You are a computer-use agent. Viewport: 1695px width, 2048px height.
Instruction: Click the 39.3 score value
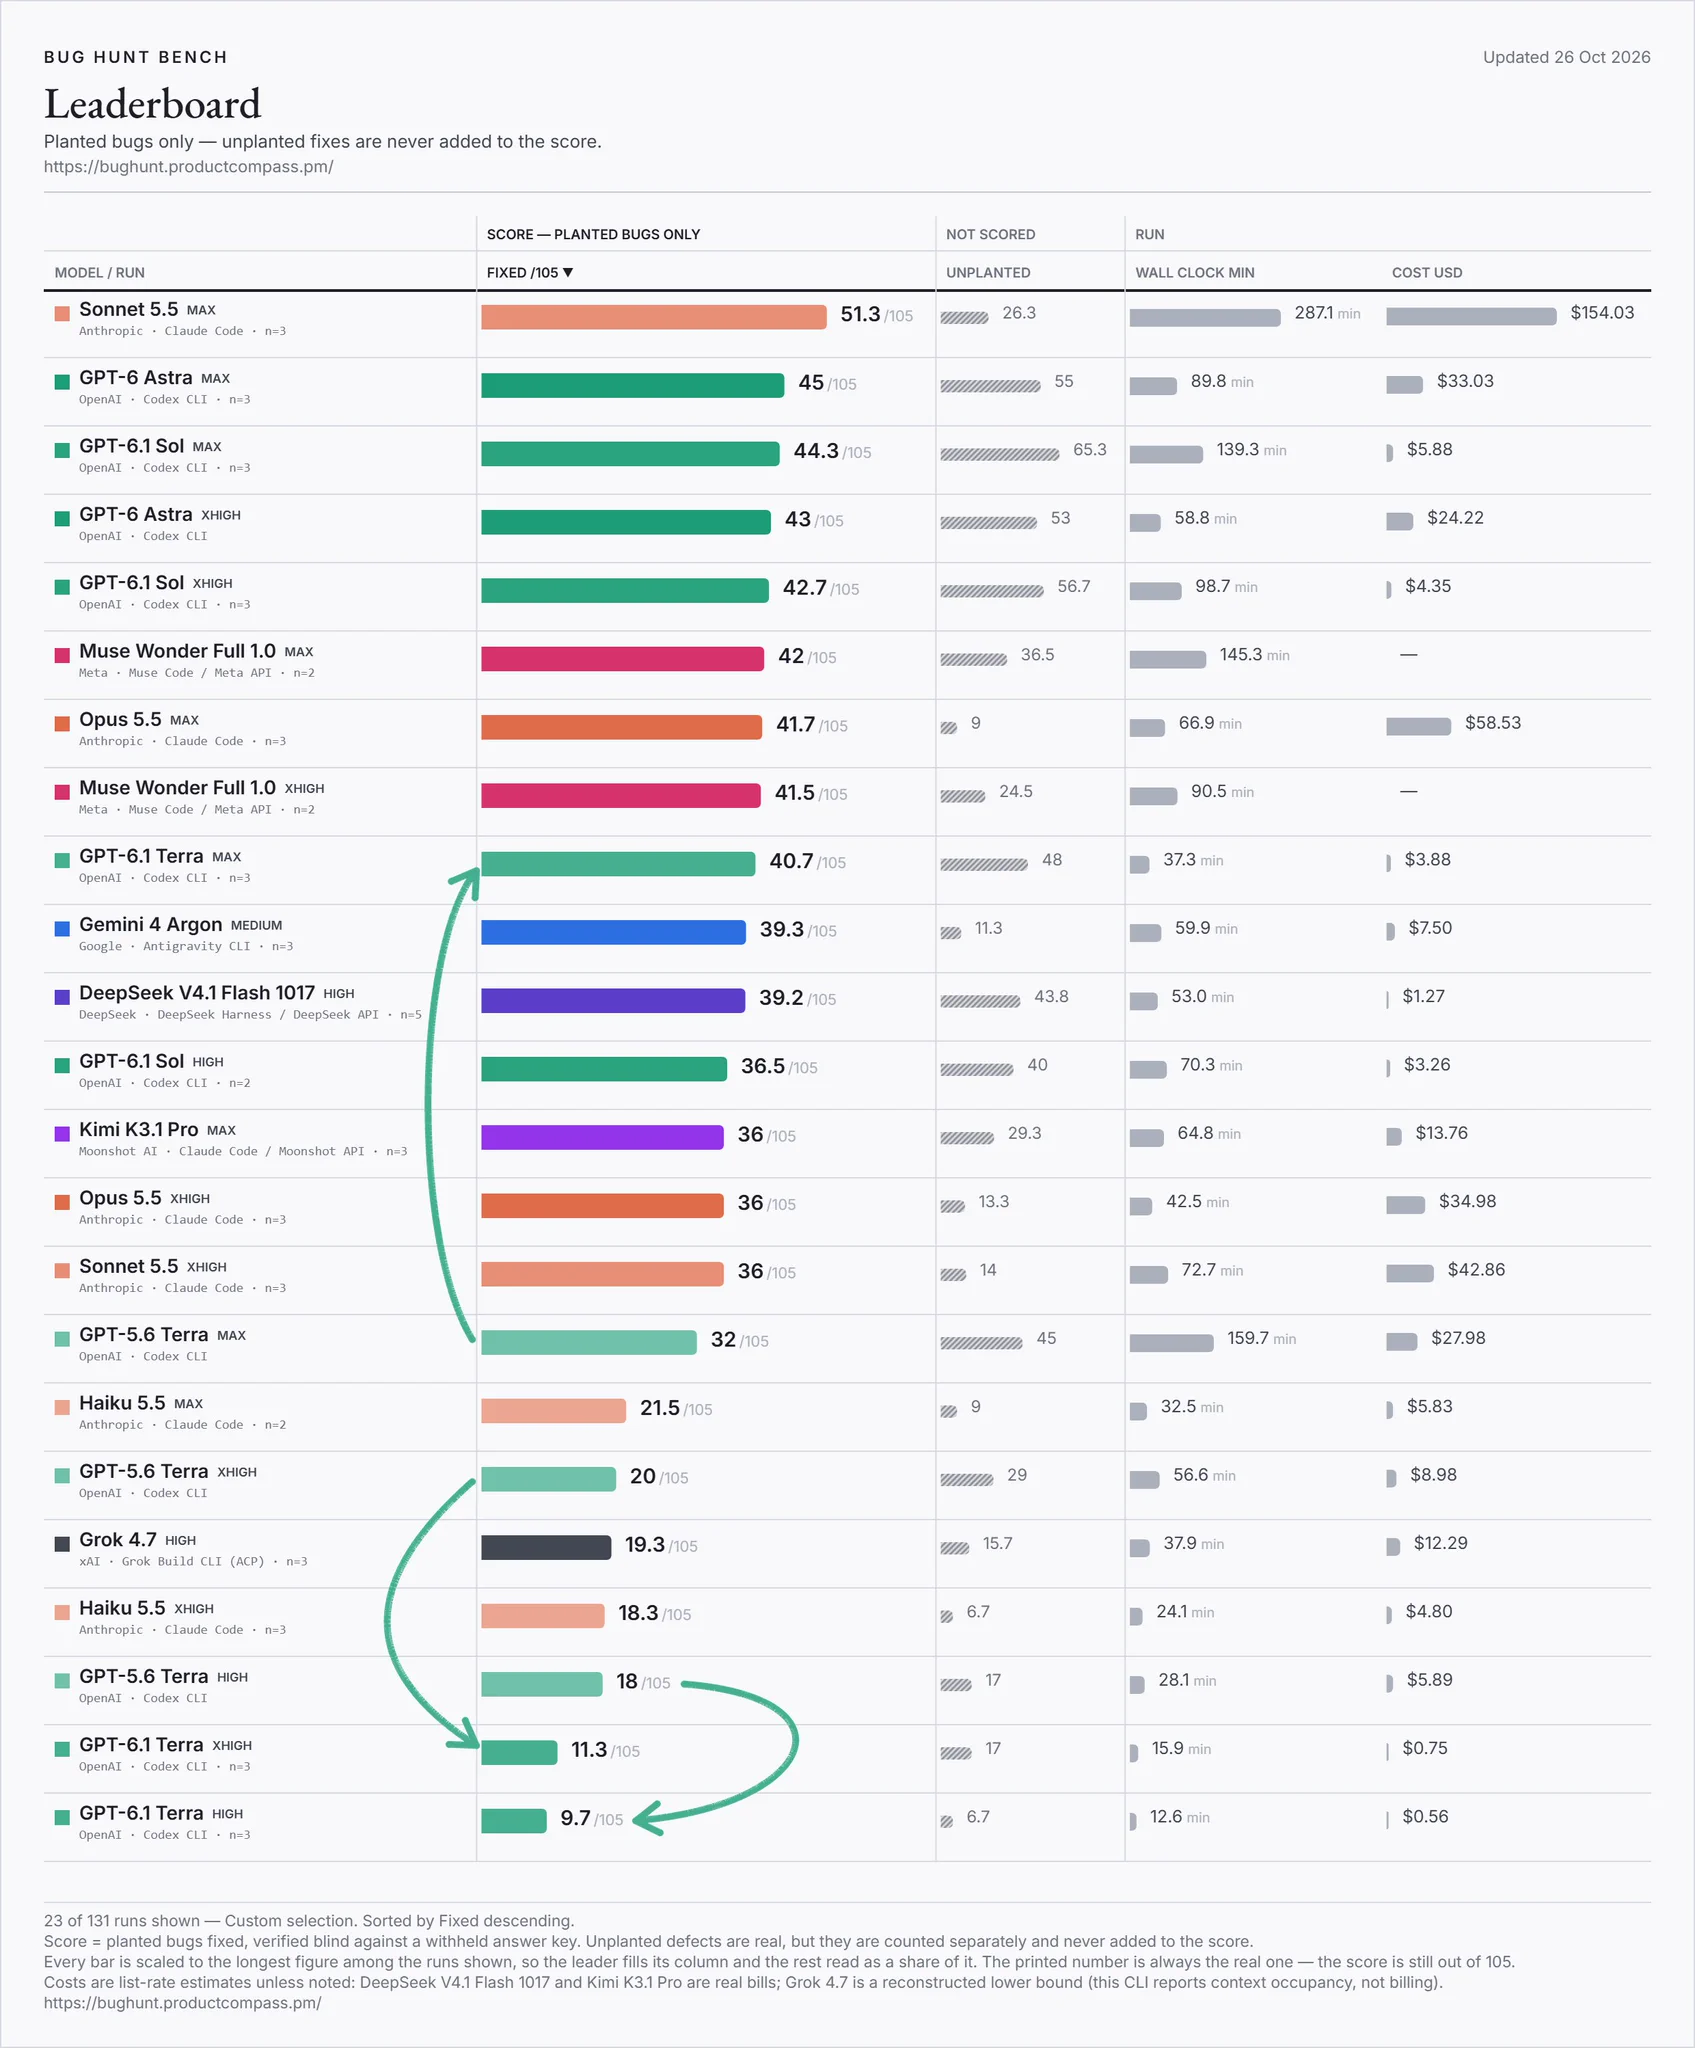(782, 929)
